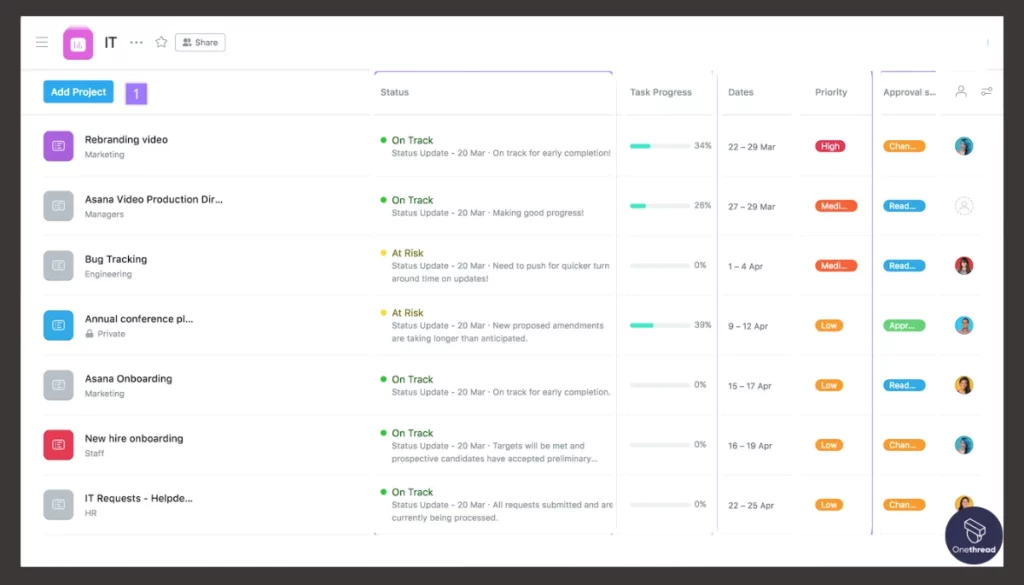Click the 0% progress bar for Bug Tracking

660,266
